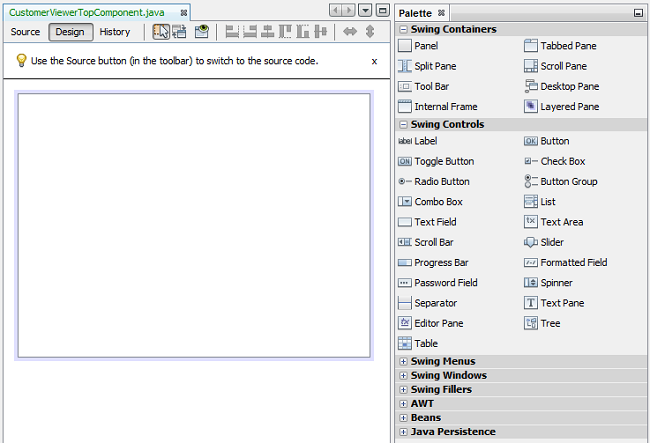Activate Connection Mode tool in toolbar

[x=179, y=32]
